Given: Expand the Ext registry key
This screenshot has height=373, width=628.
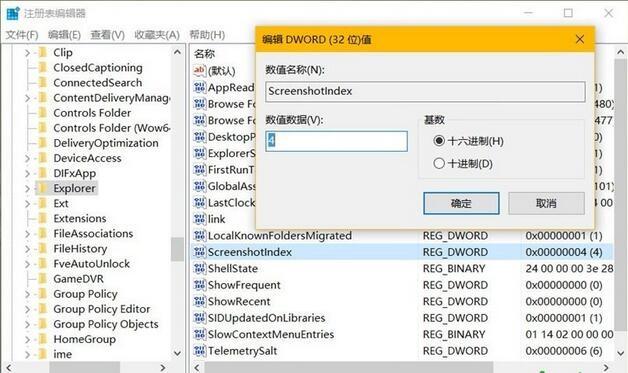Looking at the screenshot, I should pos(27,204).
